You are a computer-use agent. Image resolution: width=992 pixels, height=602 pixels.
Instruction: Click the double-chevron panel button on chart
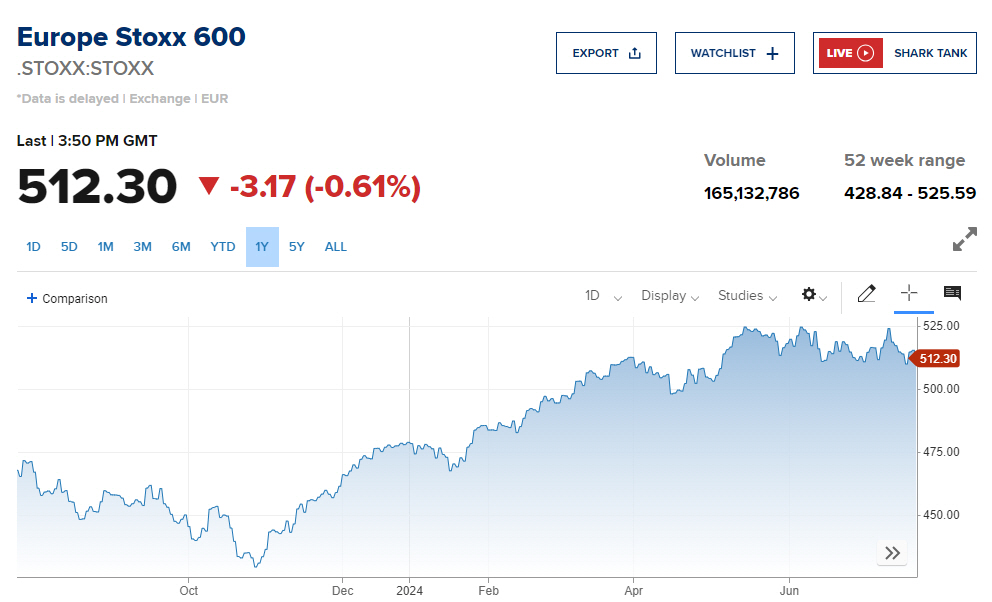pyautogui.click(x=891, y=552)
